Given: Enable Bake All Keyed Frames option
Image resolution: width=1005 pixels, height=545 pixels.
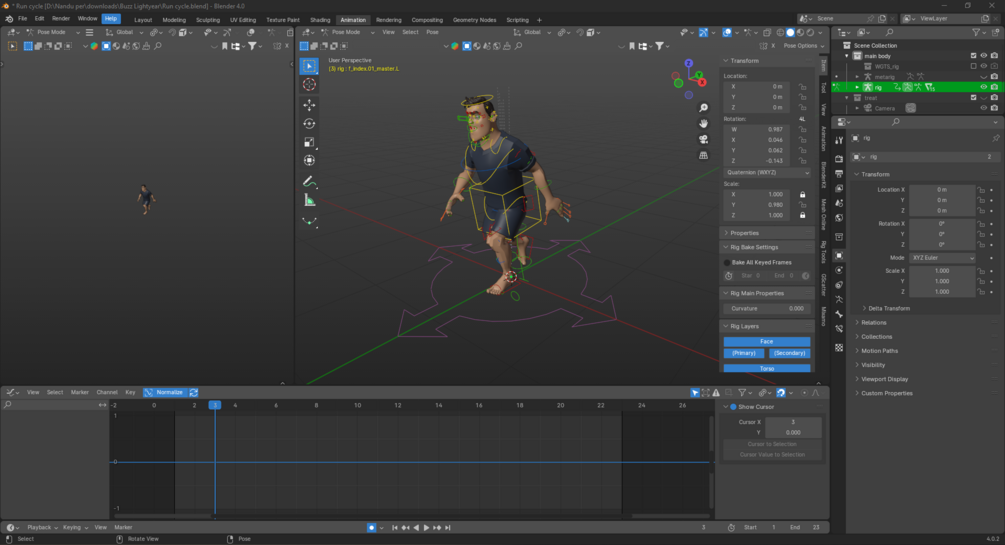Looking at the screenshot, I should coord(727,262).
